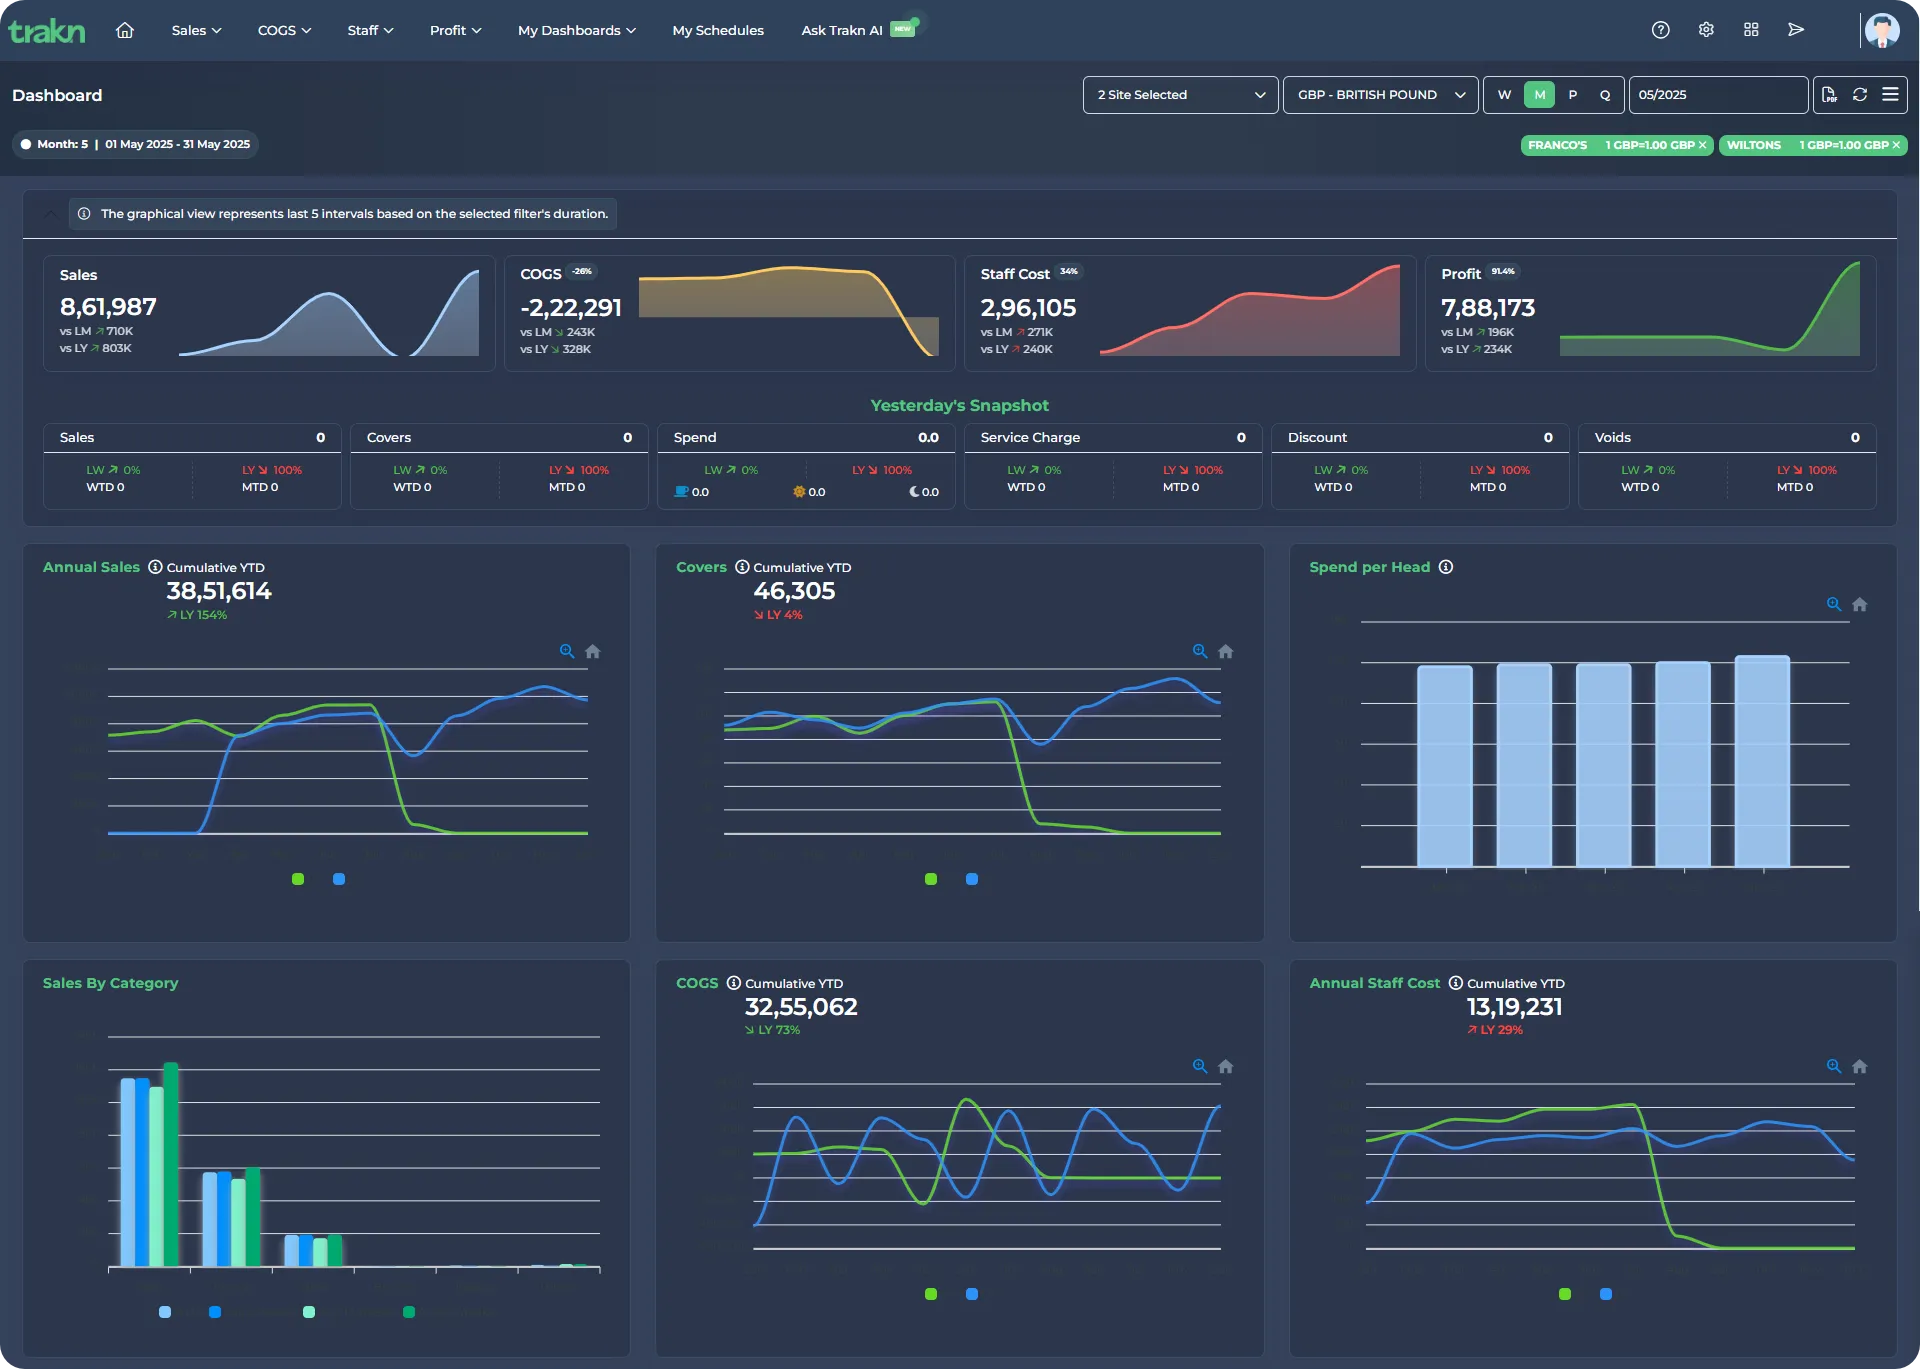
Task: Open Ask Trakn AI link
Action: tap(842, 30)
